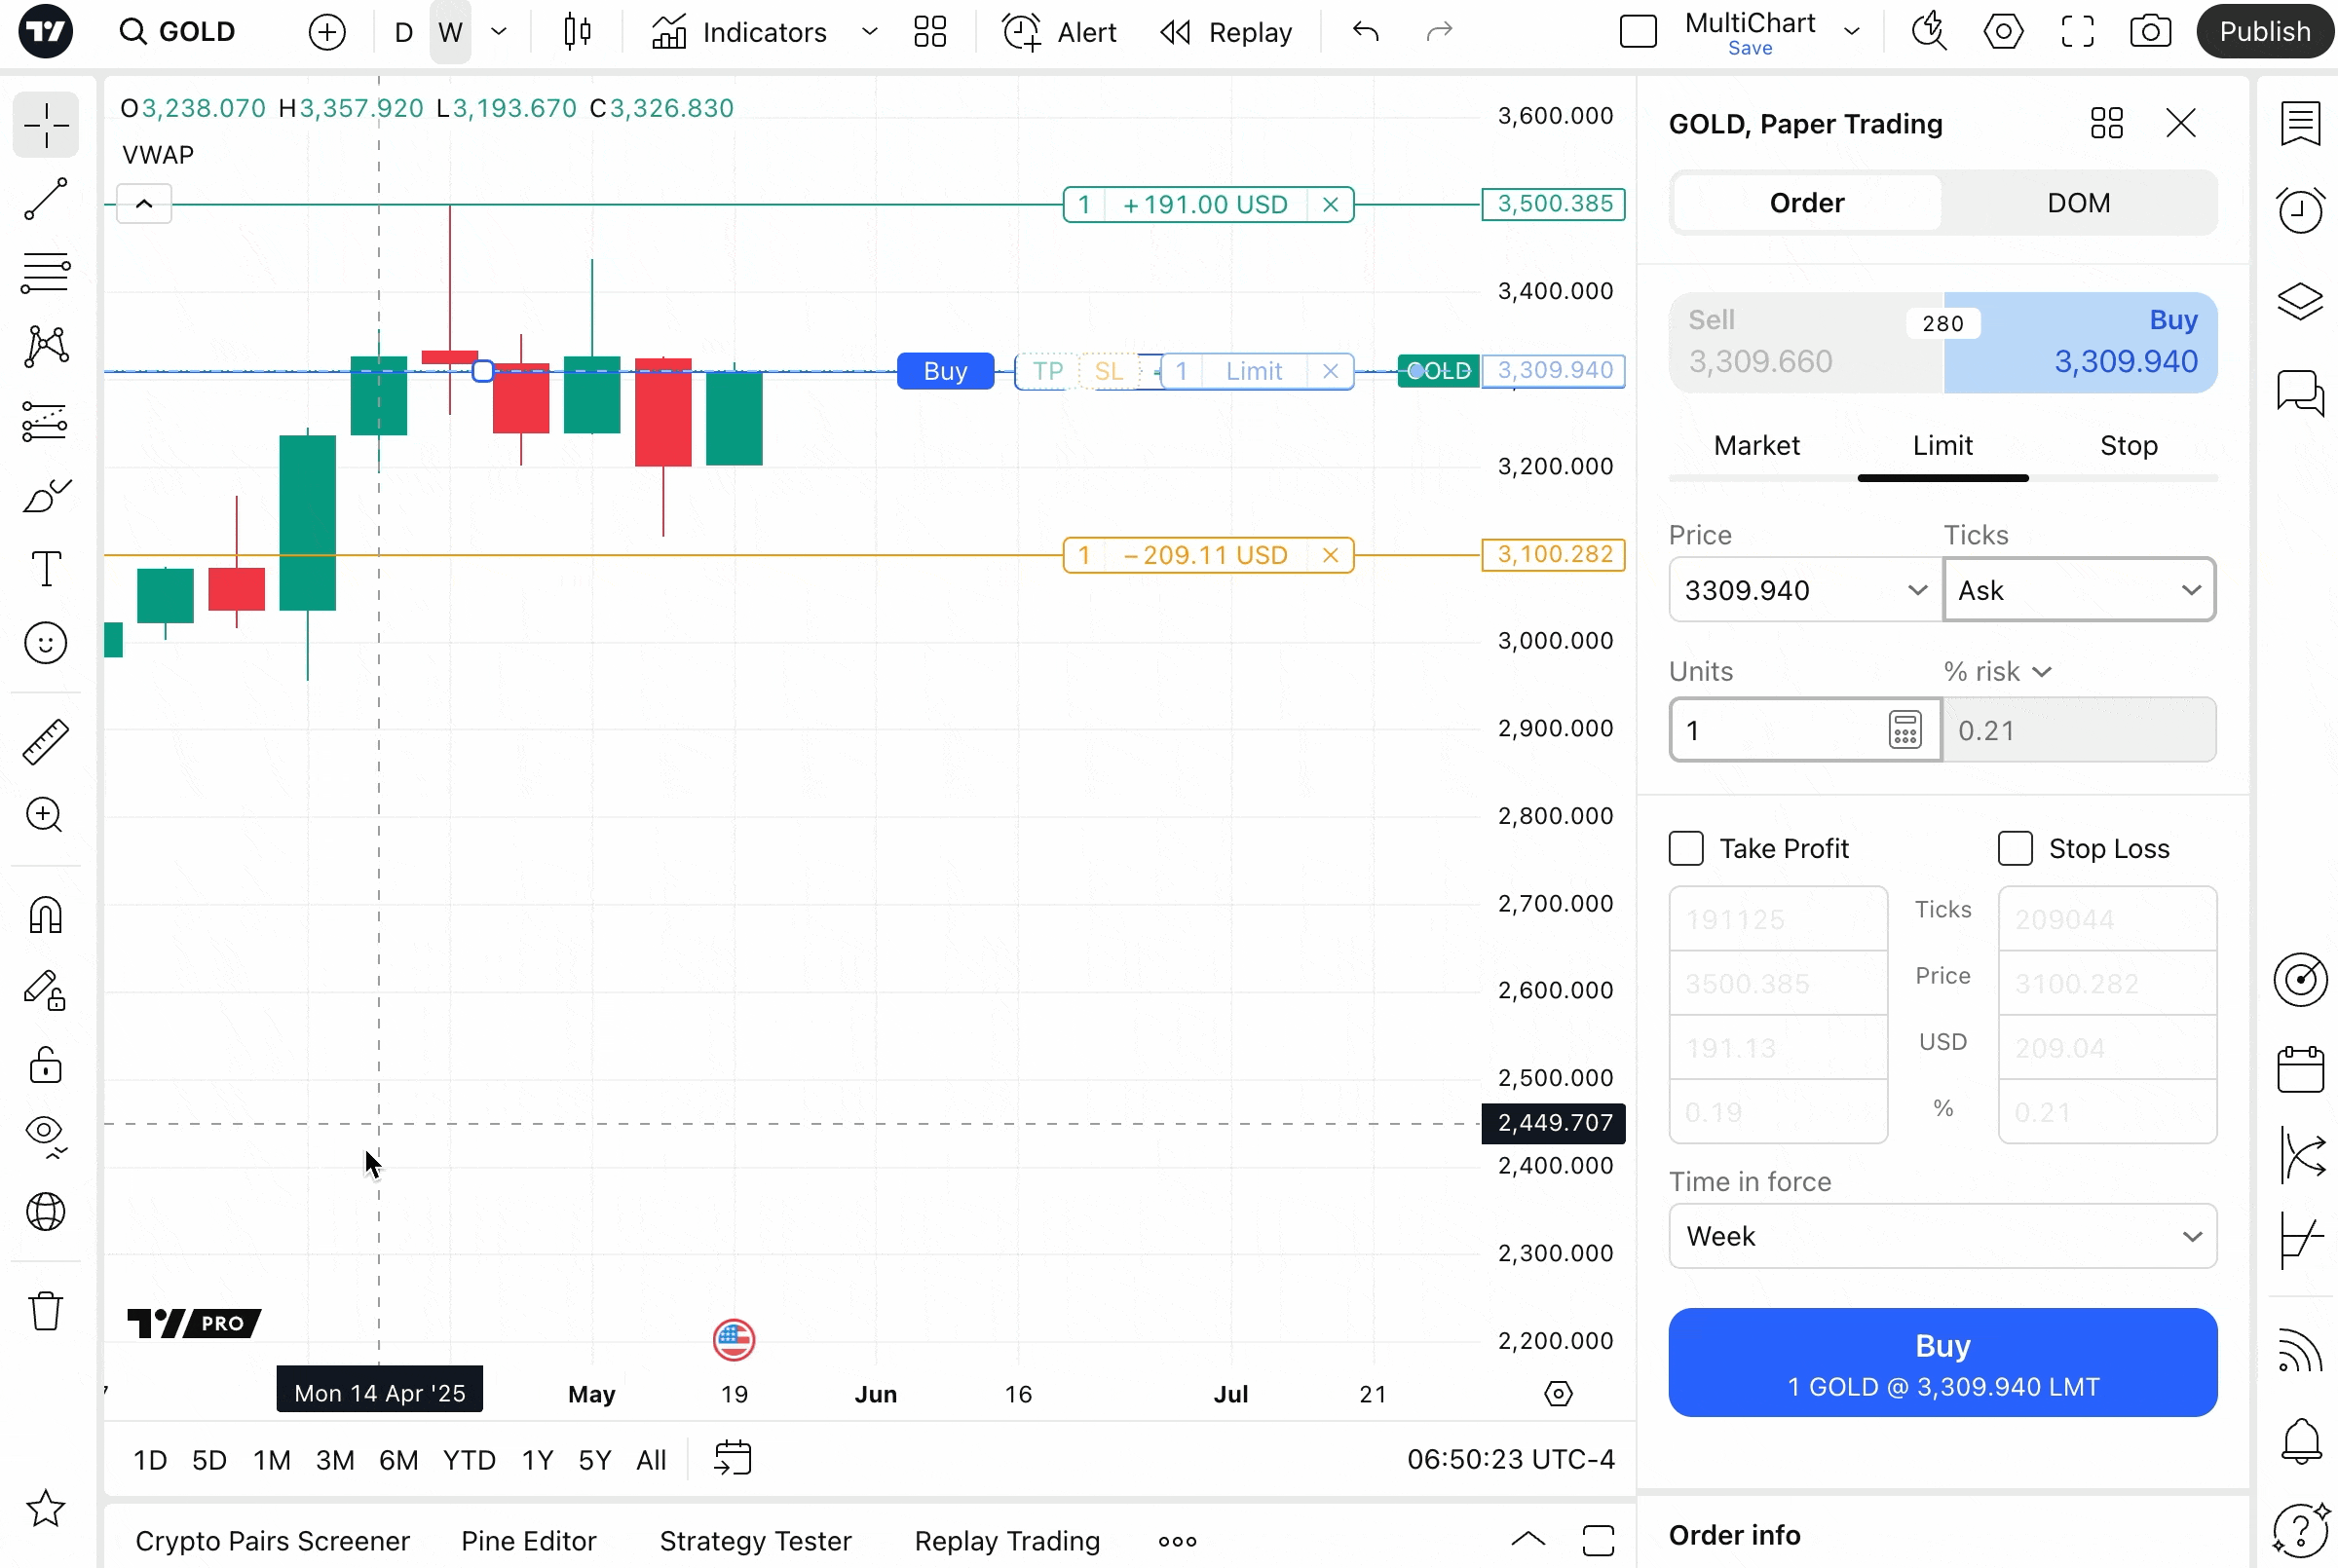Open the Measure ruler tool
Screen dimensions: 2338x1568
click(x=46, y=742)
